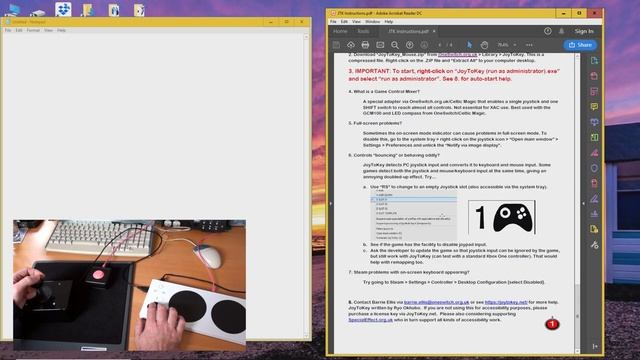
Task: Click the magnifier search icon in Acrobat
Action: point(395,45)
